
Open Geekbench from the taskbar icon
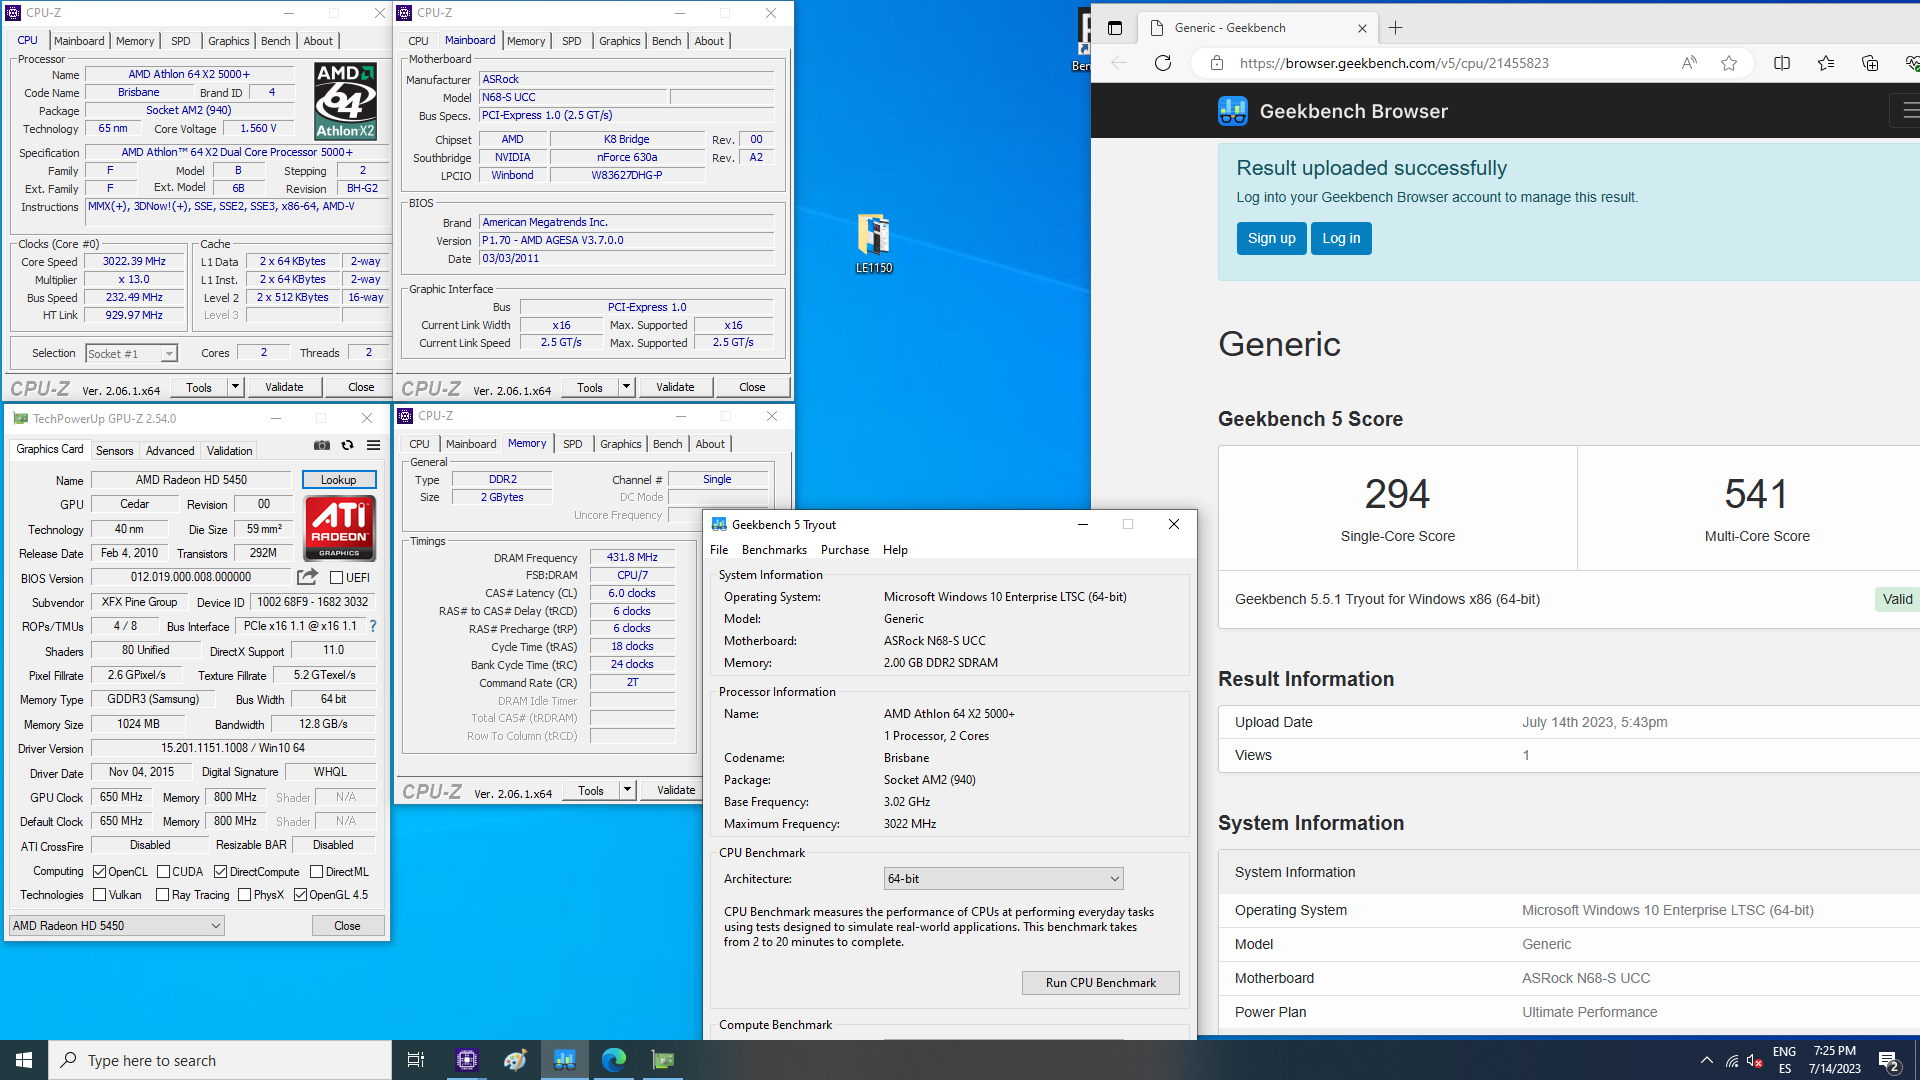pyautogui.click(x=565, y=1060)
